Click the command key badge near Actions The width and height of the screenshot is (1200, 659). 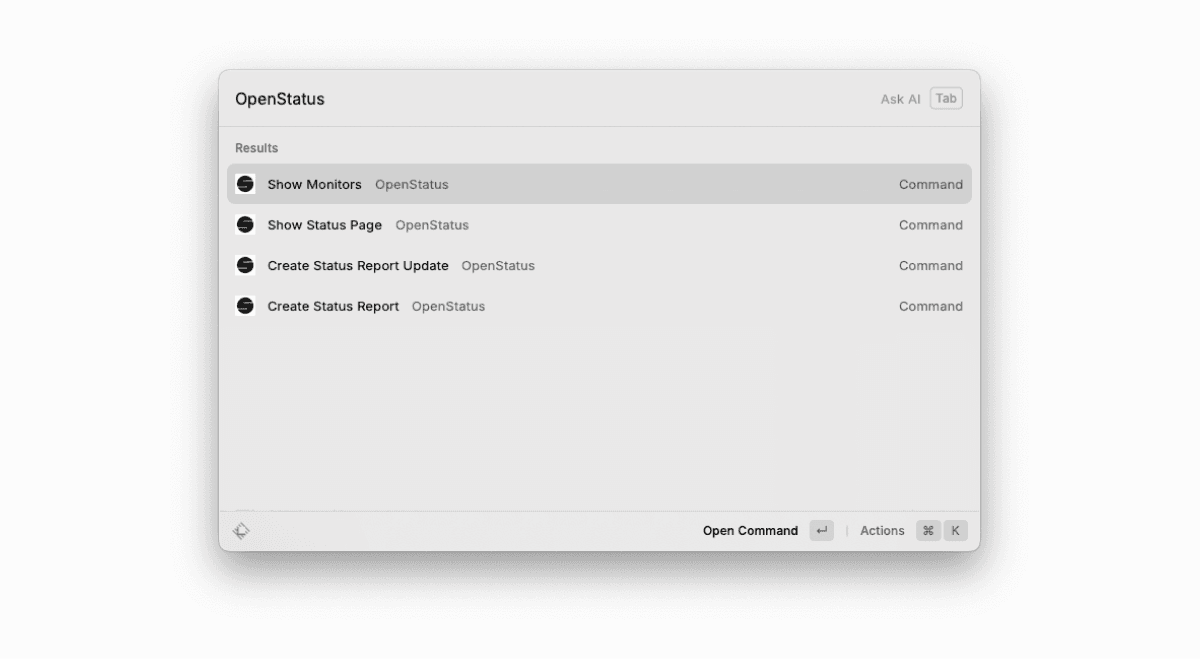point(926,530)
